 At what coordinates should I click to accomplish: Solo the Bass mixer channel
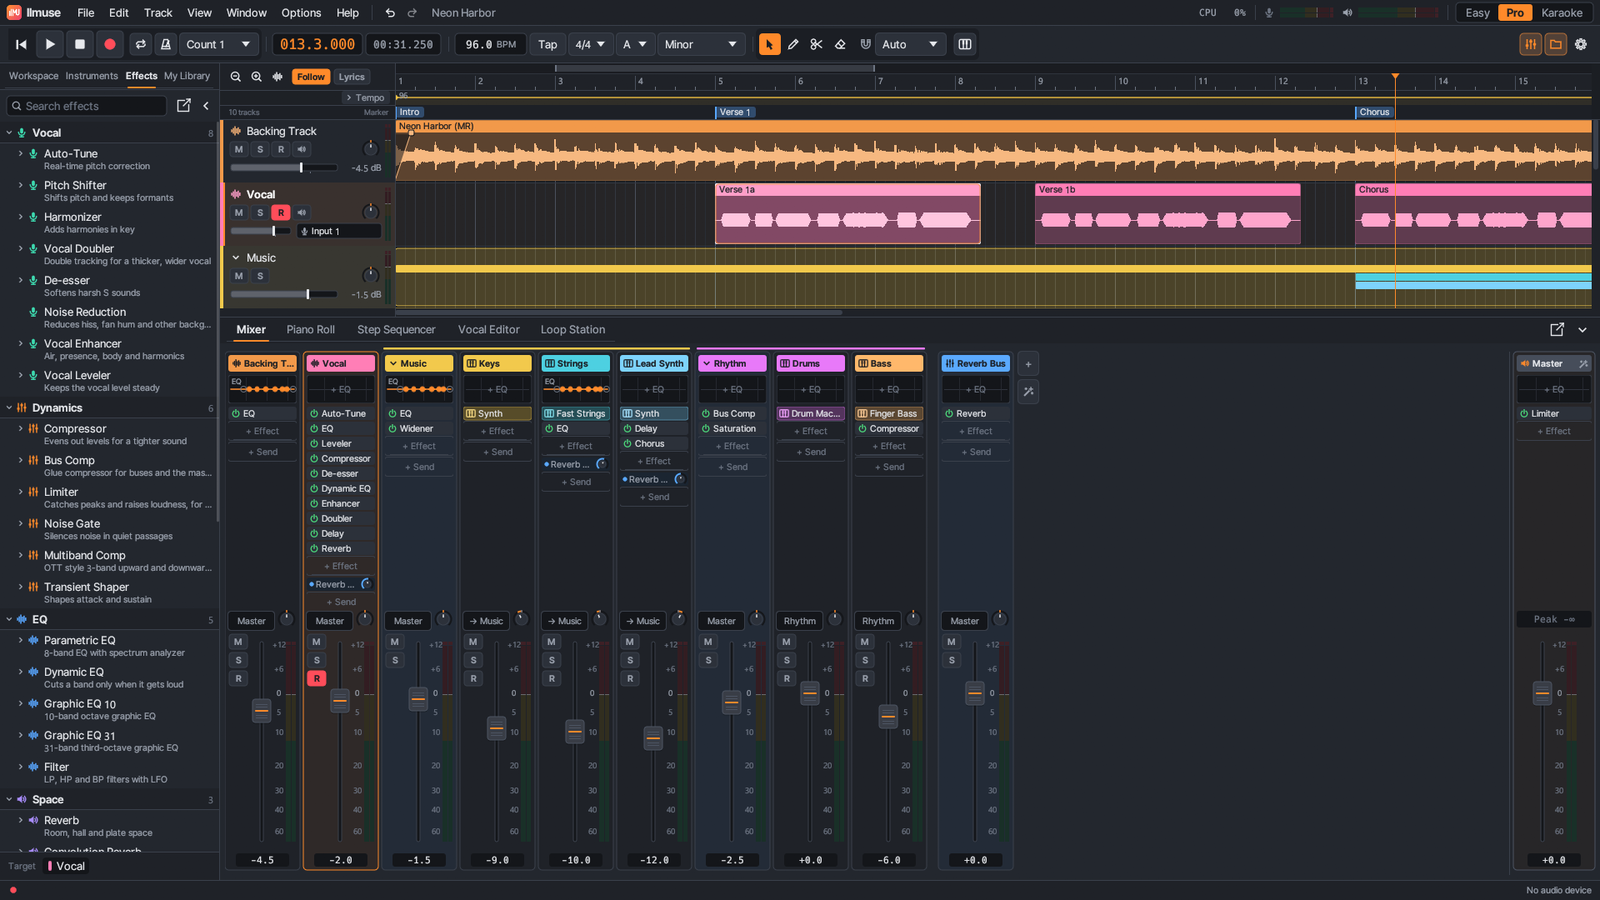tap(865, 660)
